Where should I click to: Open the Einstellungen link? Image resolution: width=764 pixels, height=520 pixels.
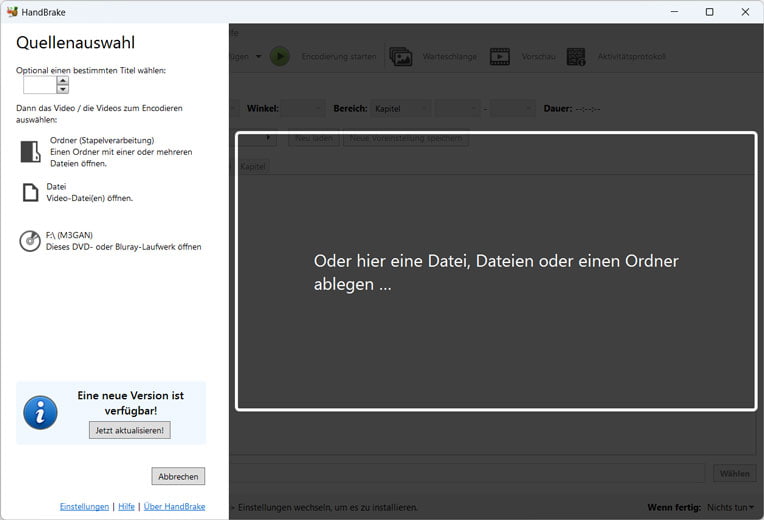click(84, 507)
